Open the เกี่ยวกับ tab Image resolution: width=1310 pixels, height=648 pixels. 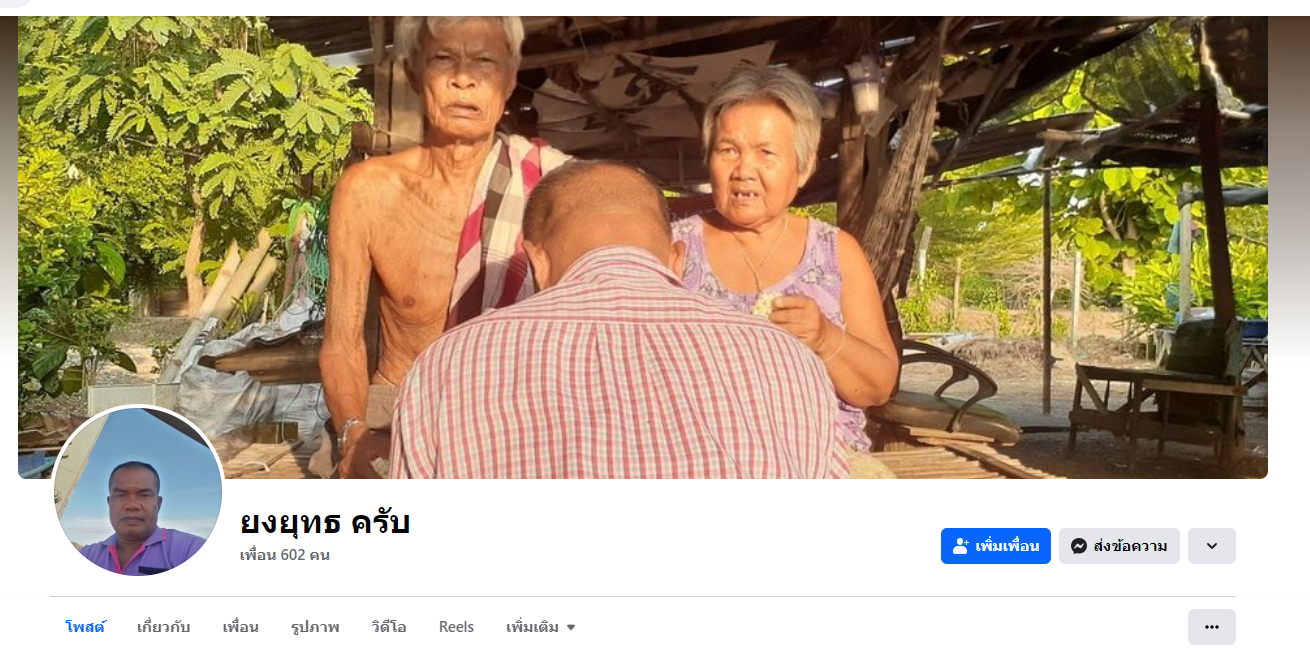coord(164,627)
